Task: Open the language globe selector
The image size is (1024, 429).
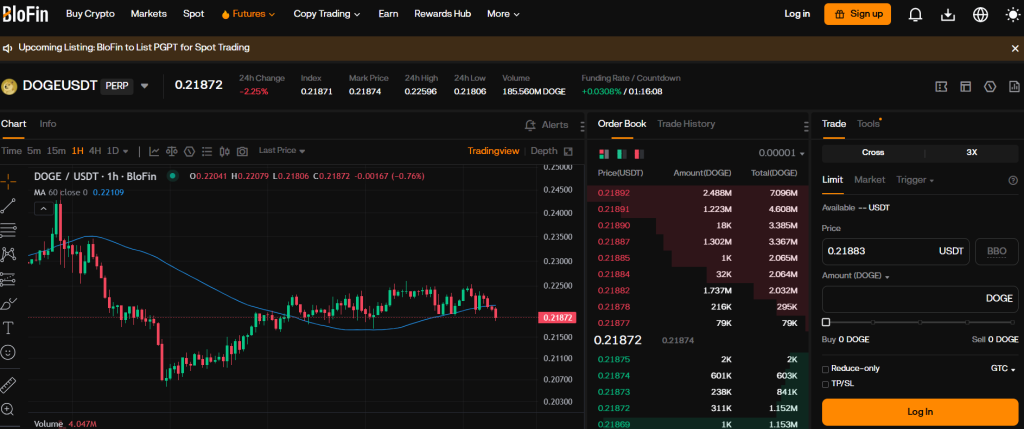Action: [980, 14]
